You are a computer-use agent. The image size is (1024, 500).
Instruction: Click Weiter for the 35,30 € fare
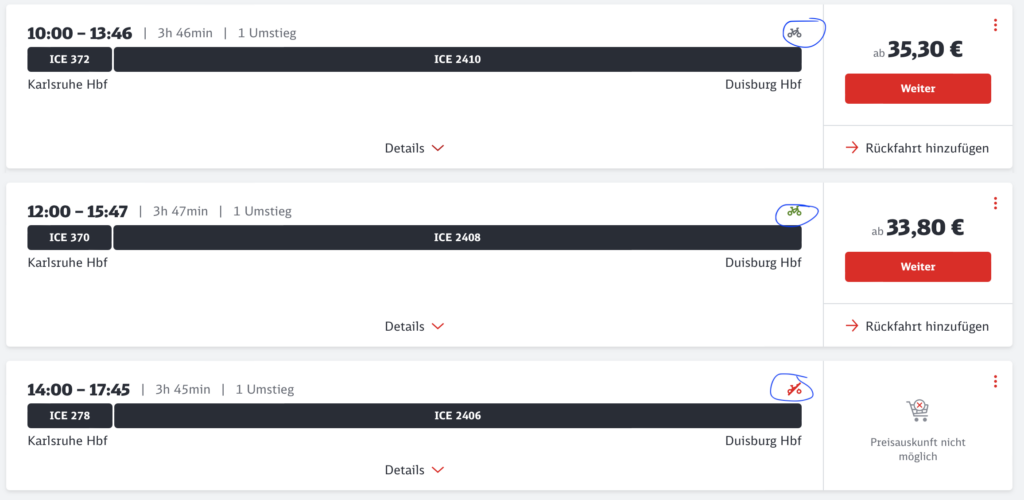click(918, 89)
